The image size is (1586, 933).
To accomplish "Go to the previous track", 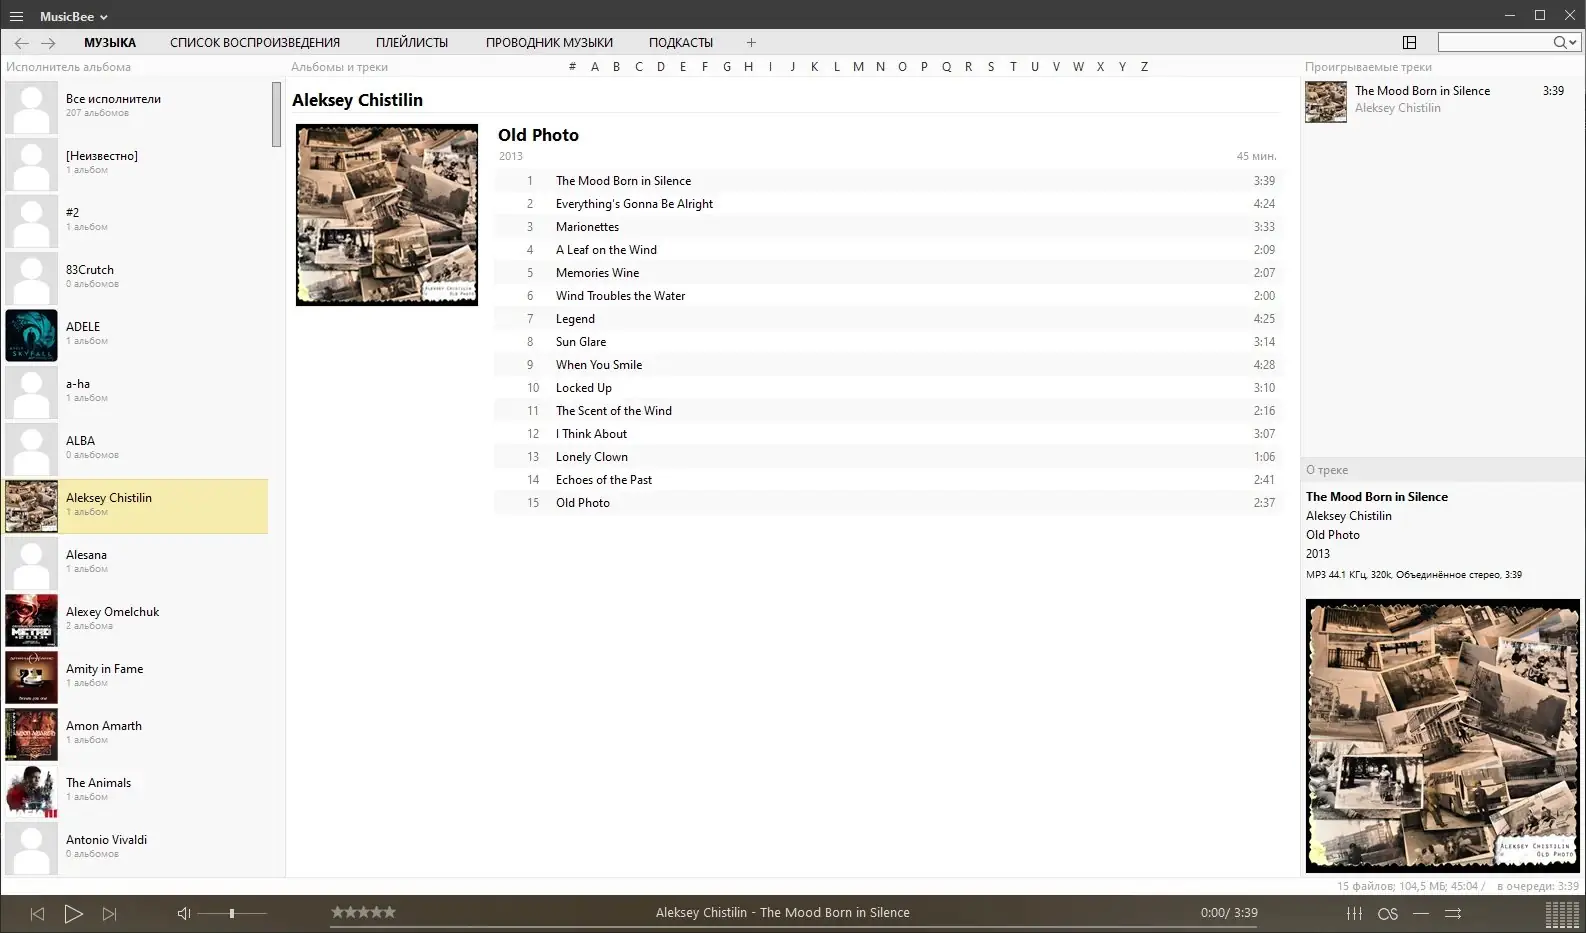I will [x=37, y=913].
